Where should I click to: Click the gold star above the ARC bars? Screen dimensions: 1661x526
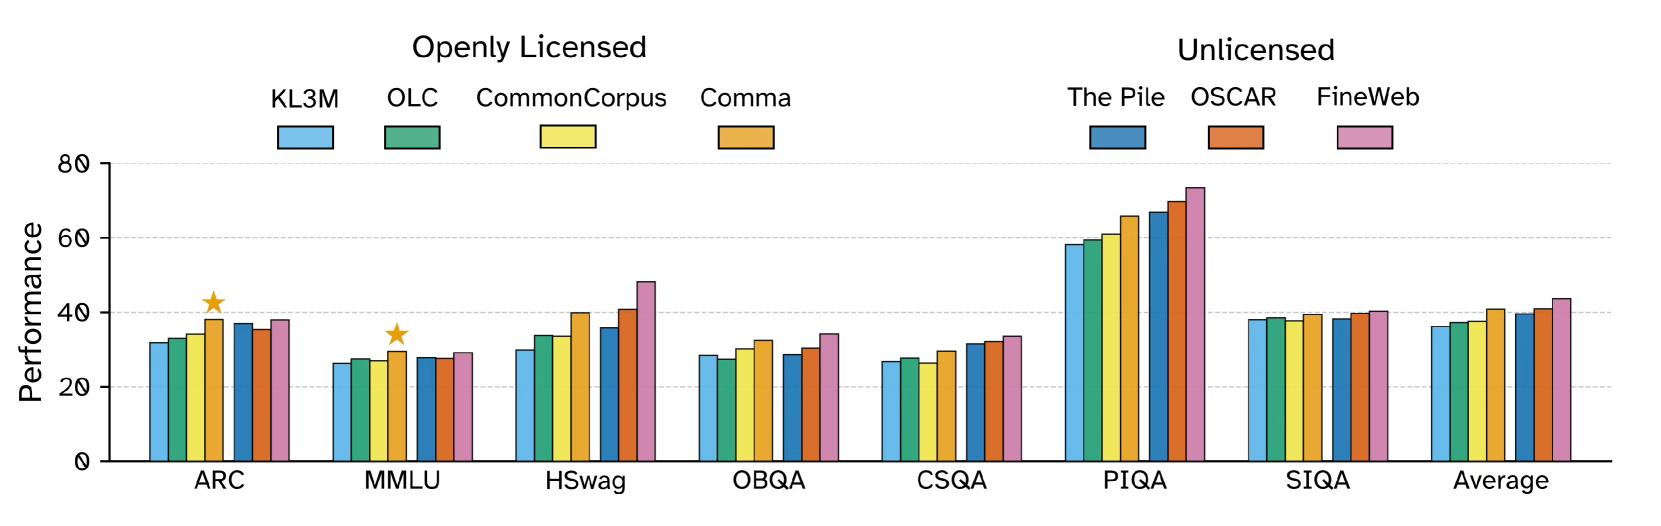[213, 302]
